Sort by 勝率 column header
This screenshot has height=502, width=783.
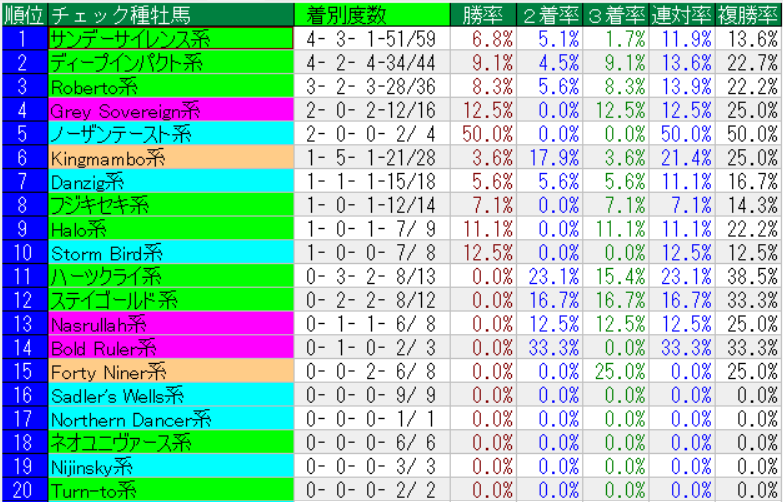tap(482, 14)
